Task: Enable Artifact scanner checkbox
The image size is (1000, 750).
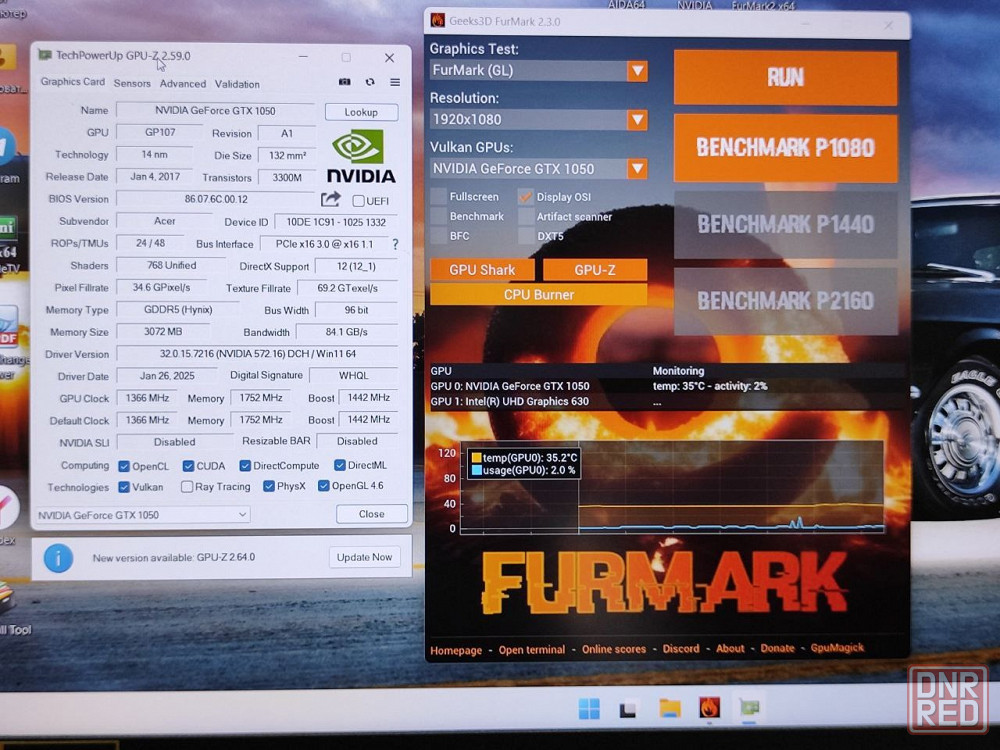Action: pyautogui.click(x=526, y=216)
